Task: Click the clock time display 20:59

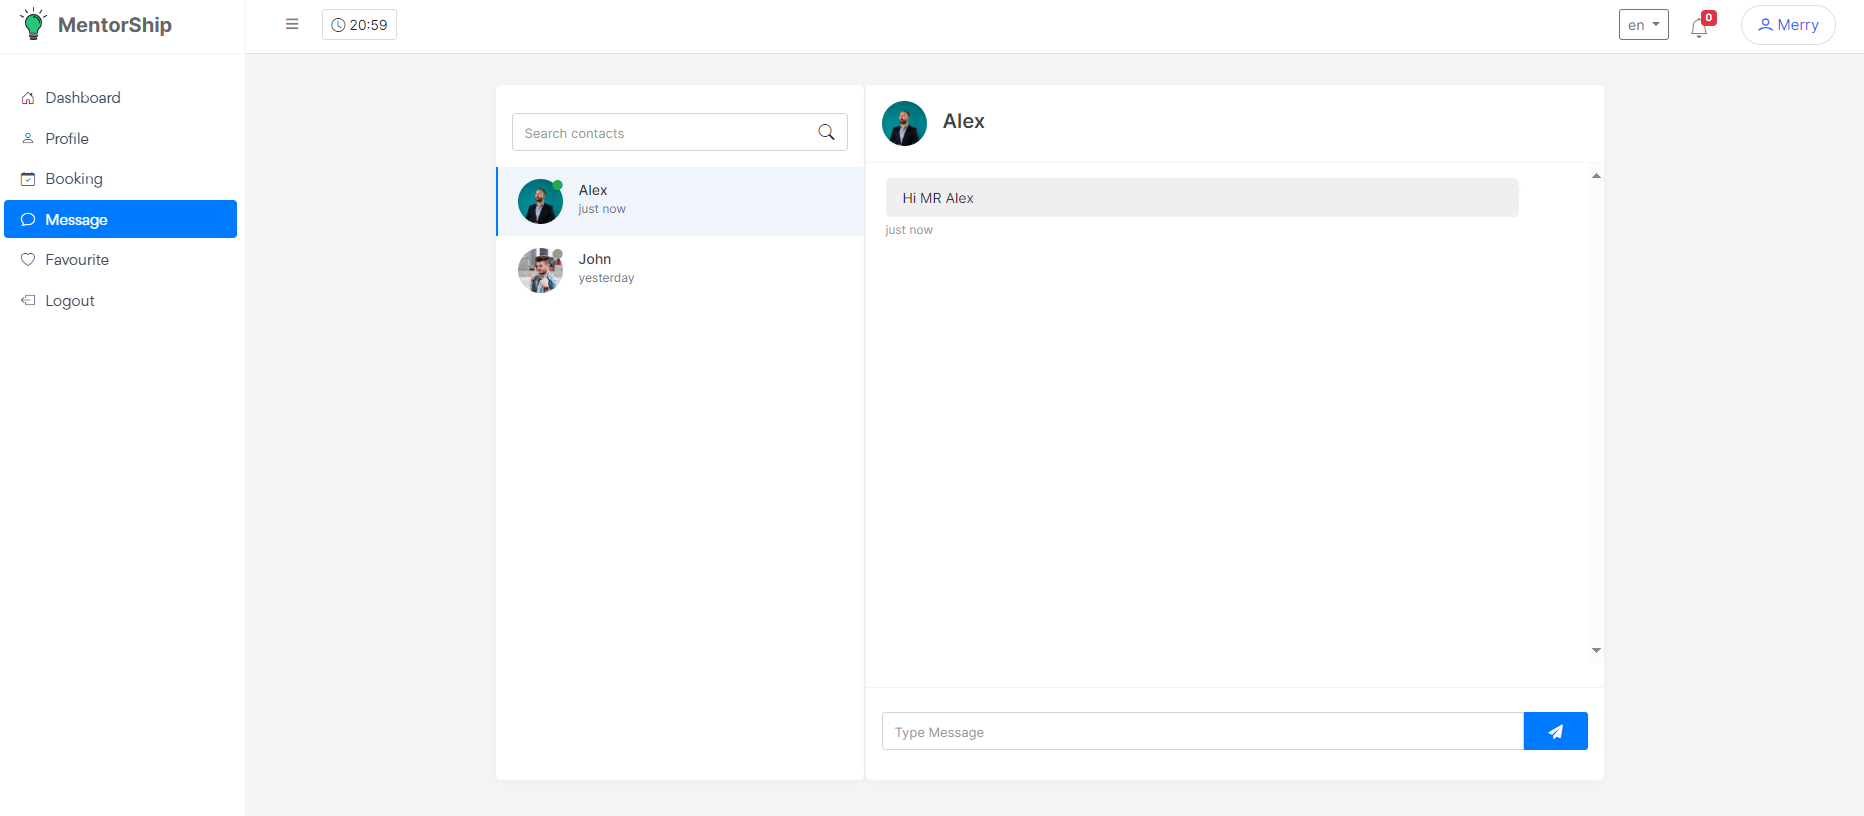Action: pyautogui.click(x=359, y=25)
